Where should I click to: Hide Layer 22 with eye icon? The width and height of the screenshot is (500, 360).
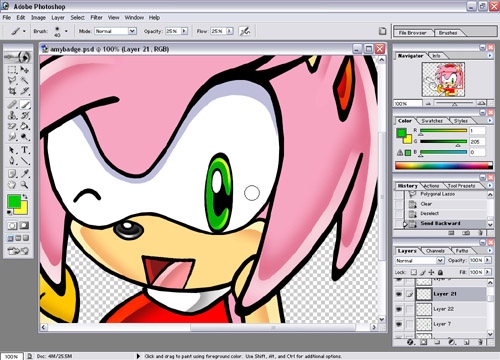pos(399,309)
